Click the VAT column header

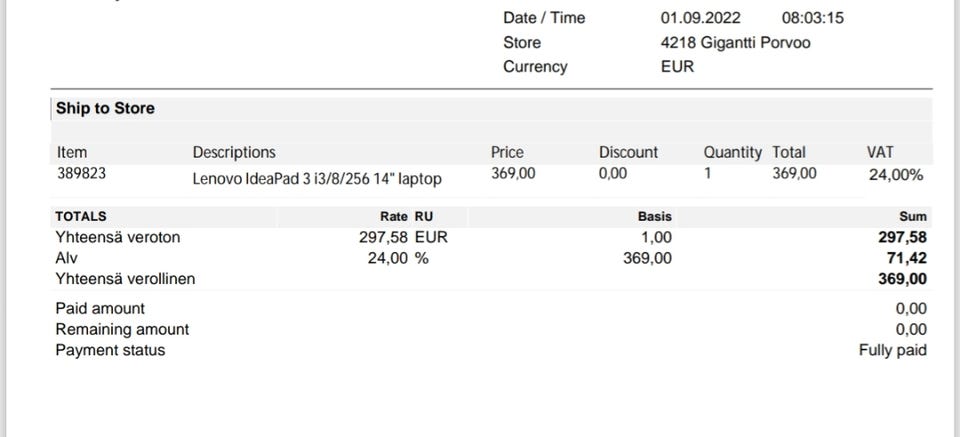[880, 152]
